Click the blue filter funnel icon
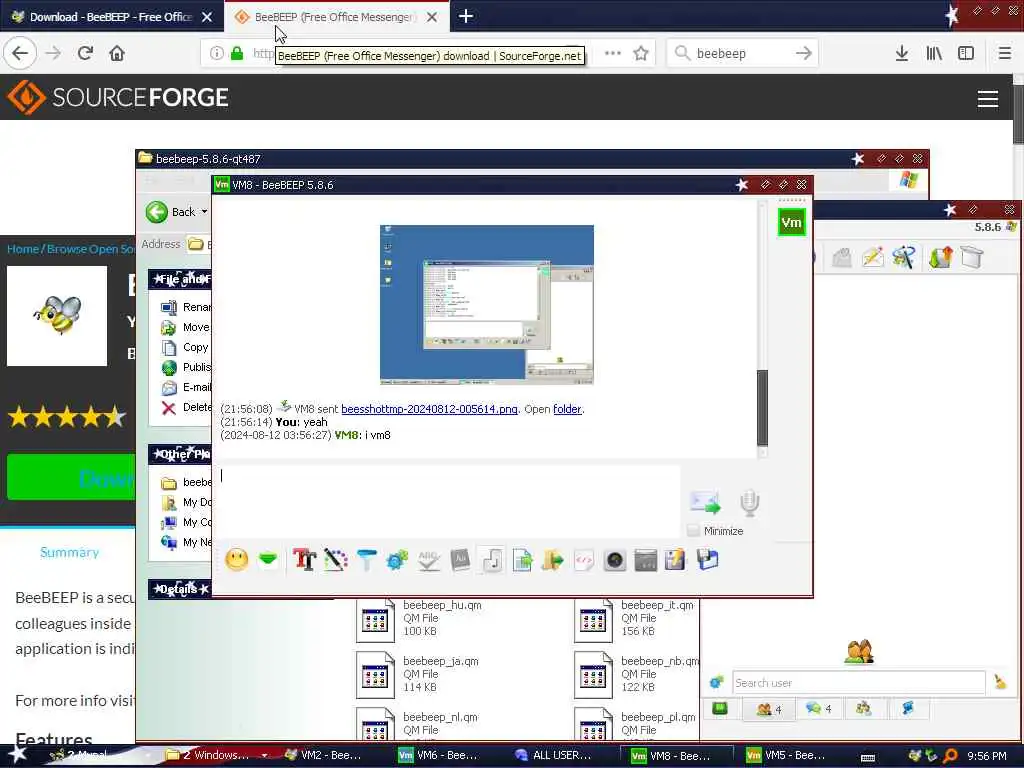 [x=366, y=560]
